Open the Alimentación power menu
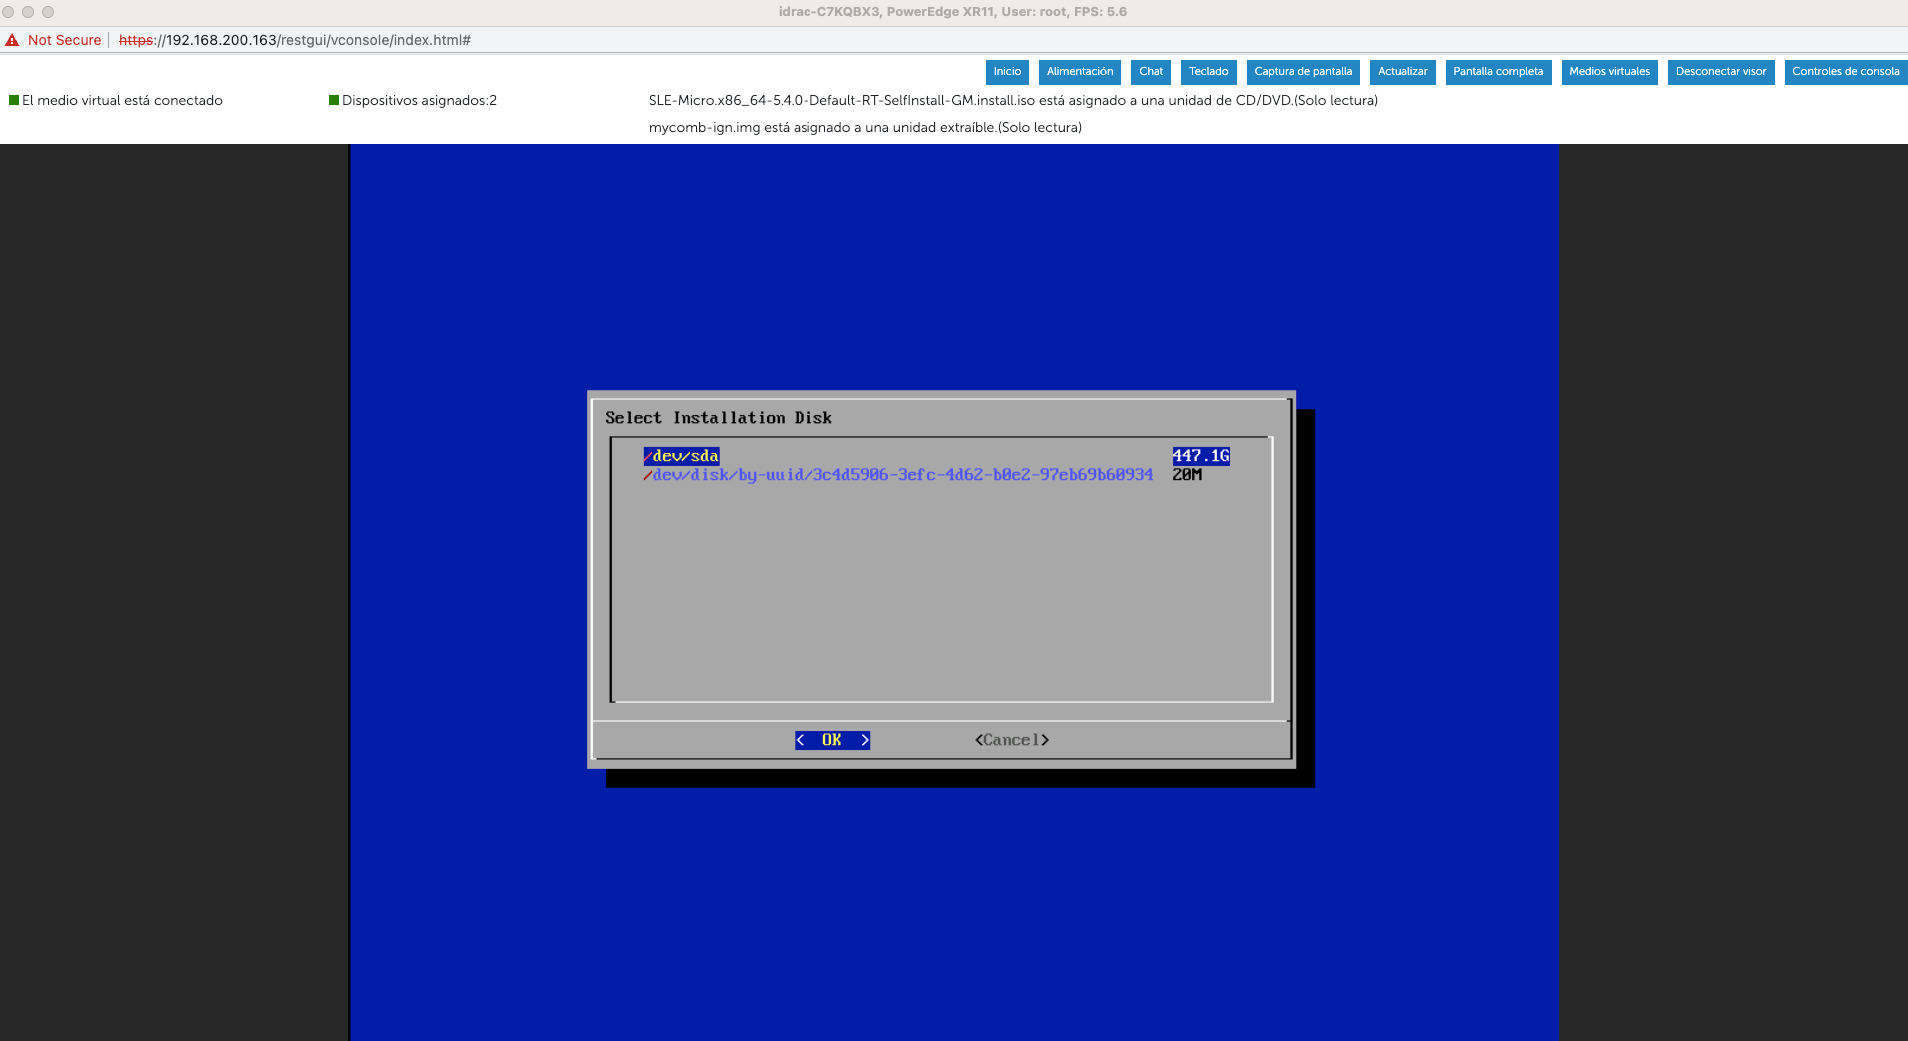This screenshot has height=1041, width=1908. coord(1080,72)
